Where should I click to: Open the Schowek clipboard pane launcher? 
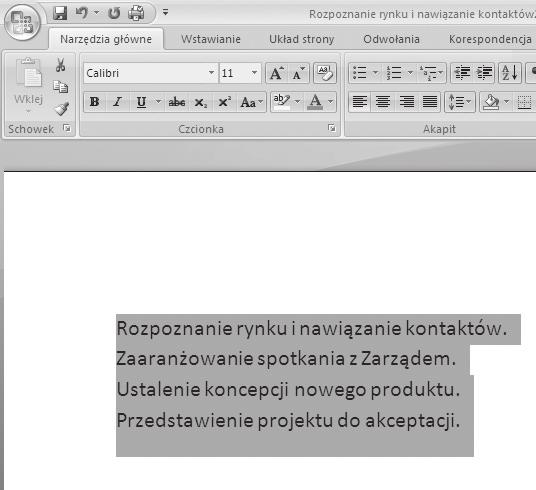click(67, 129)
